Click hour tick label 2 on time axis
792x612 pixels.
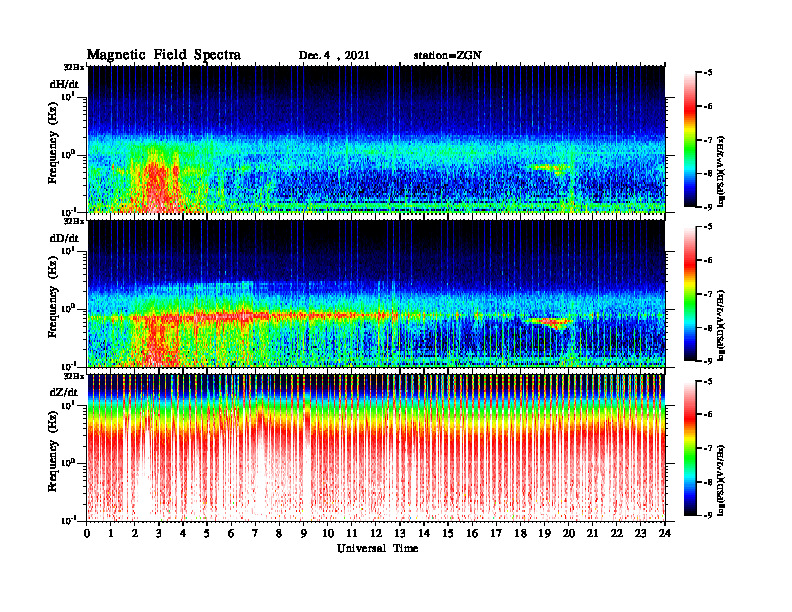pos(135,533)
